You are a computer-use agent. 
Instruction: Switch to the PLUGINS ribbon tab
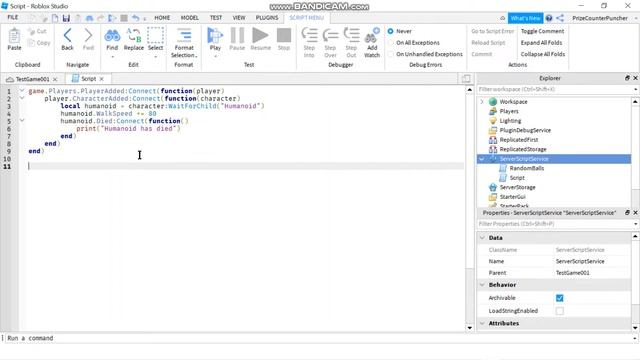tap(267, 18)
